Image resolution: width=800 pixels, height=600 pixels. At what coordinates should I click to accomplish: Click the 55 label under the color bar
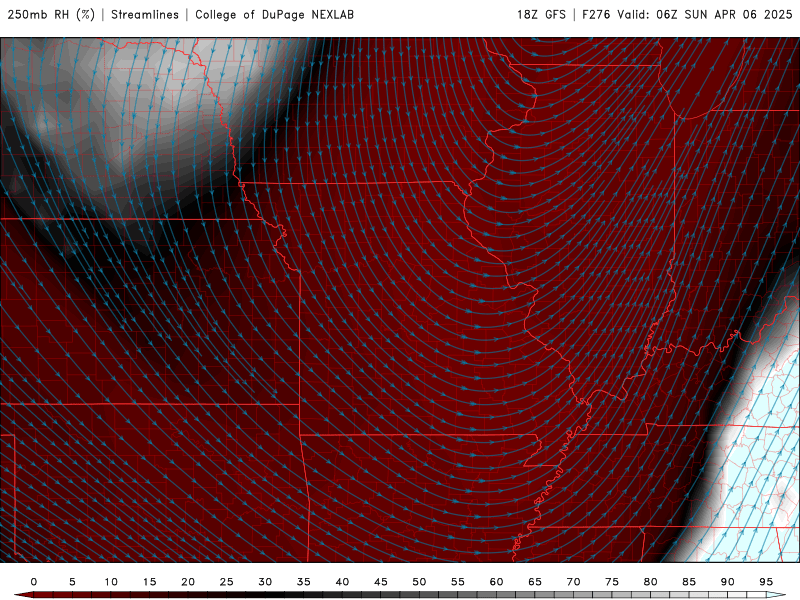(x=458, y=582)
